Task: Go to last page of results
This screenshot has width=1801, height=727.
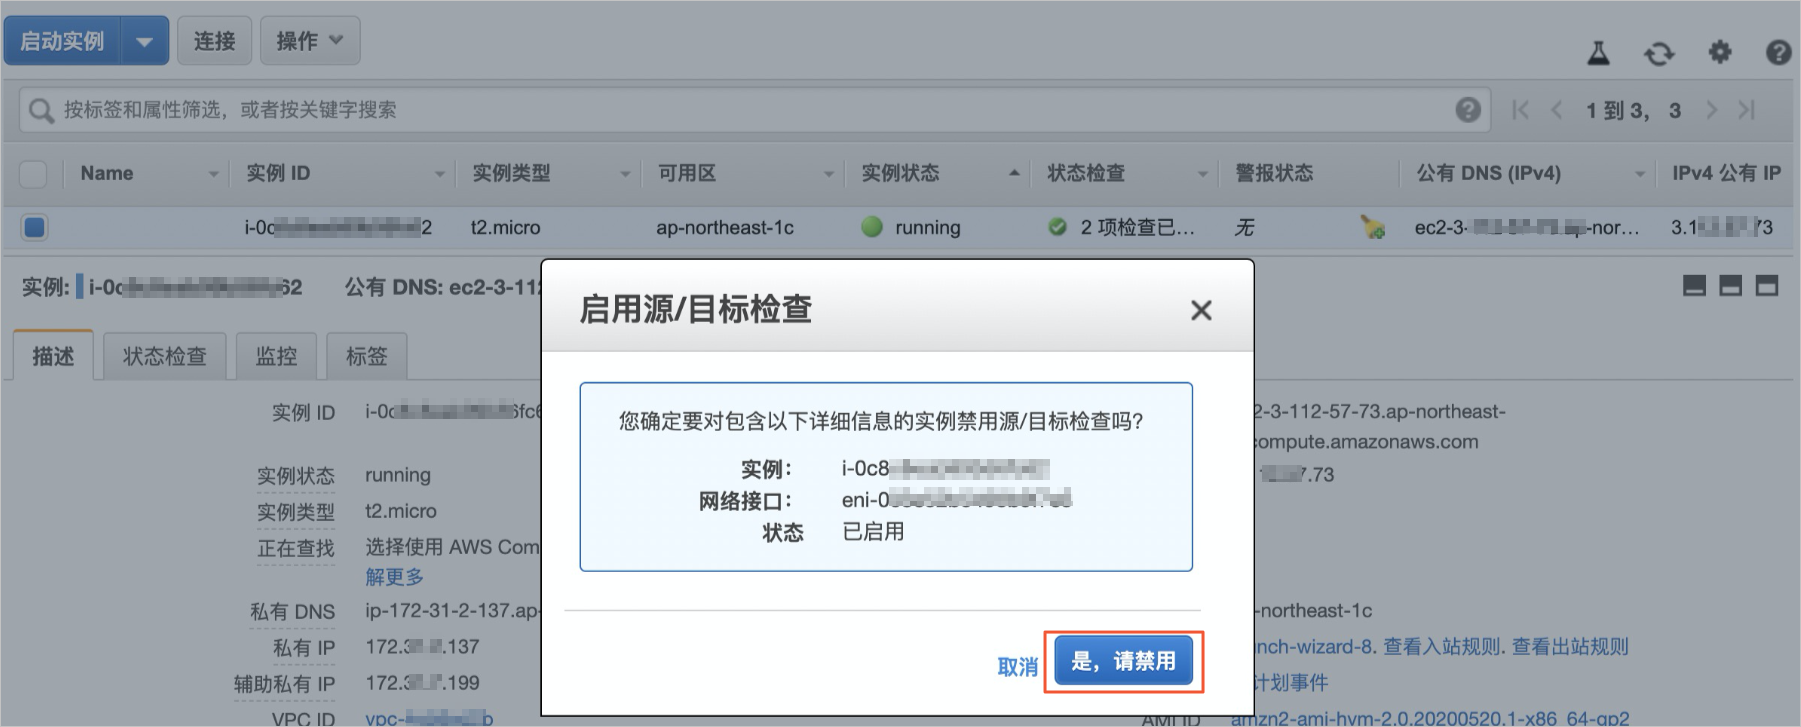Action: [1746, 110]
